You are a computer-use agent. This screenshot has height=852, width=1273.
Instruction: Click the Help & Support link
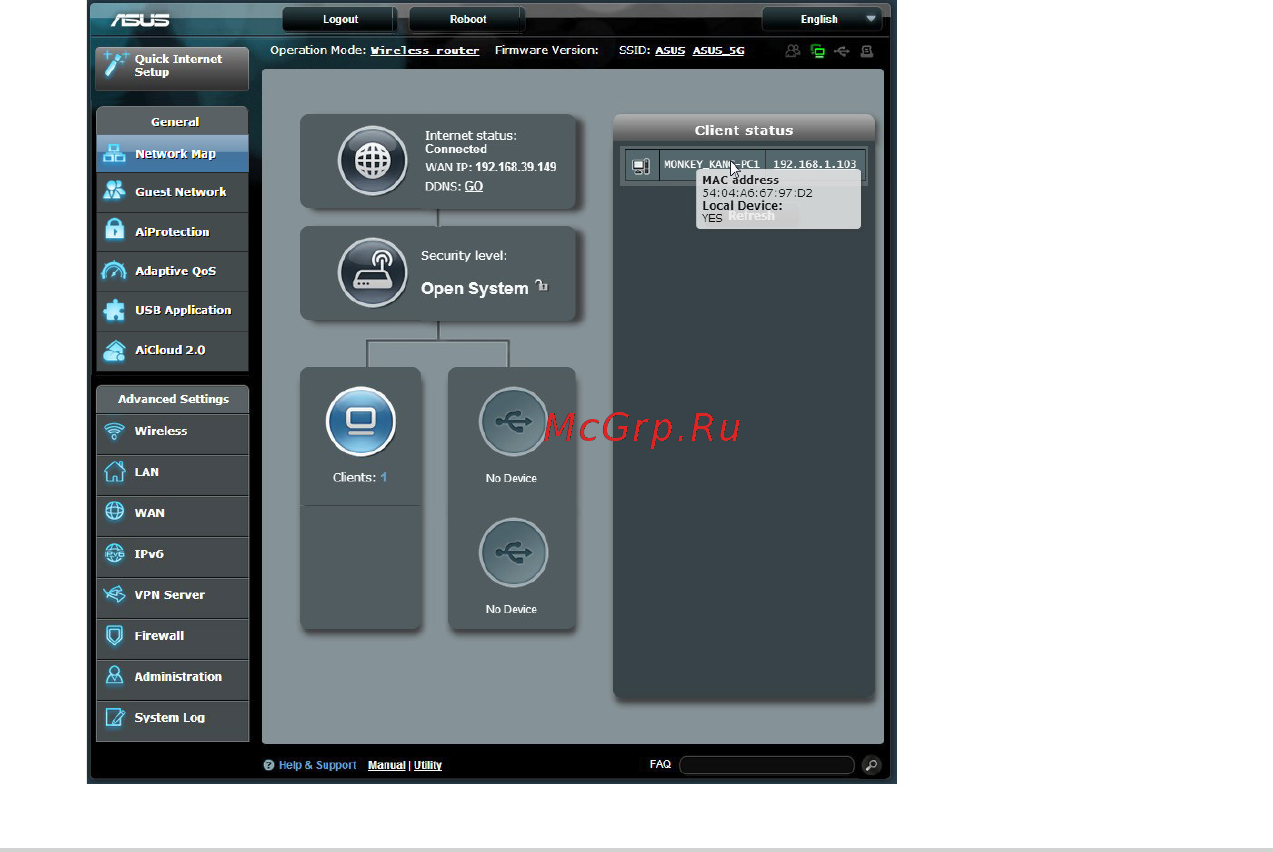point(317,765)
